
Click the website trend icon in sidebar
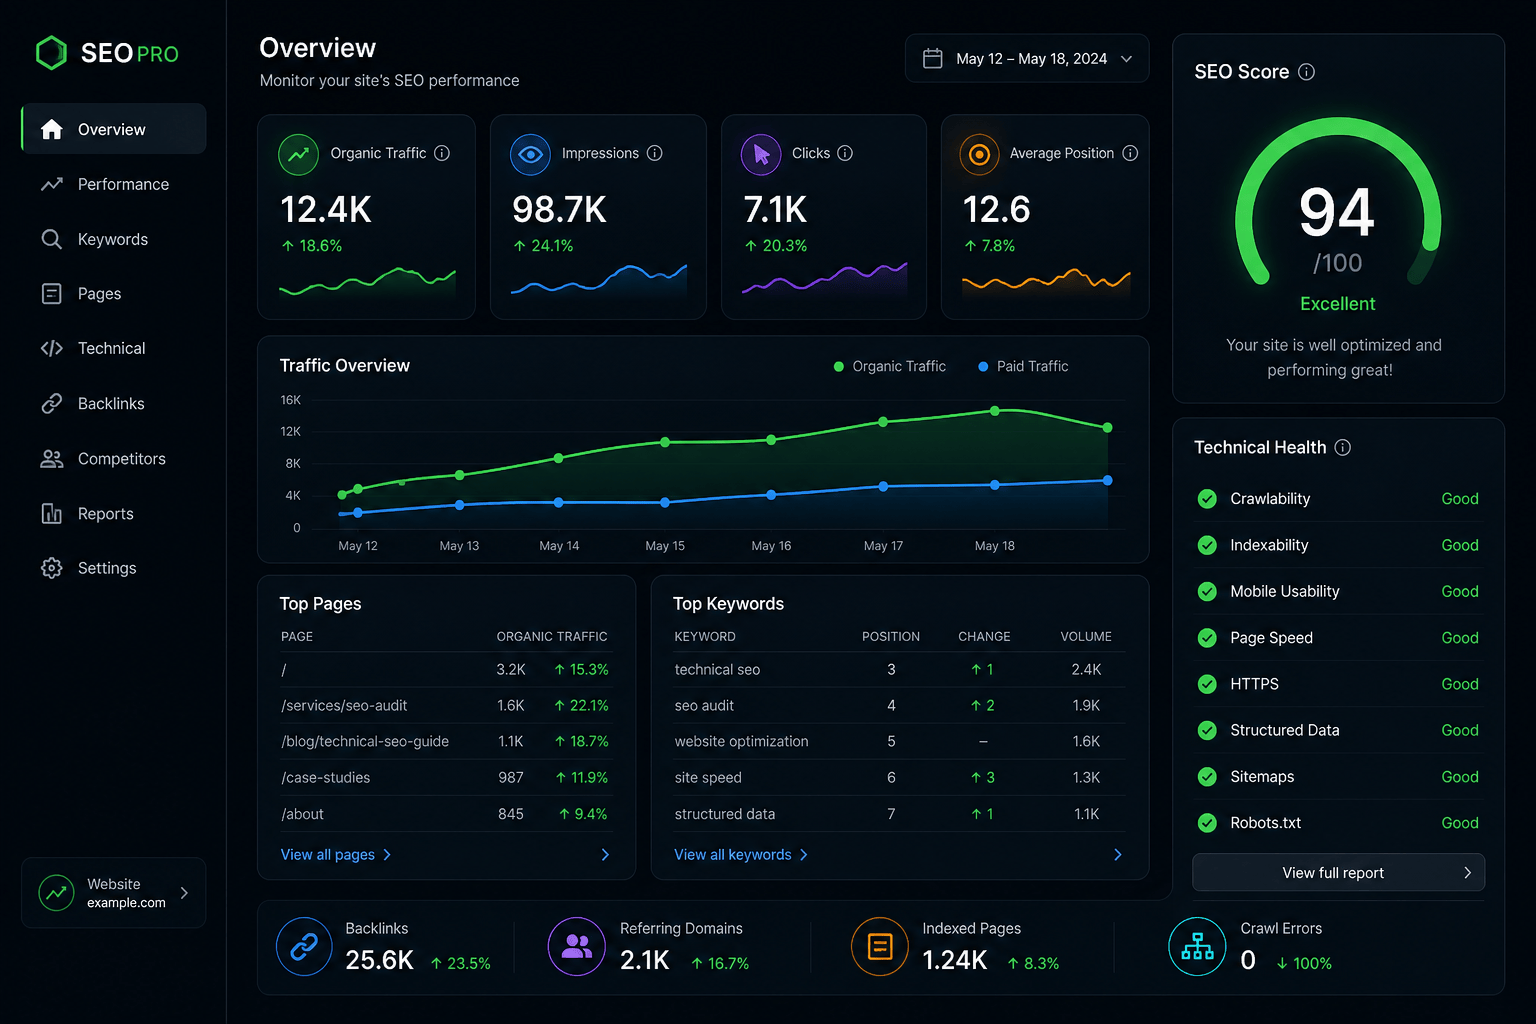pos(57,893)
